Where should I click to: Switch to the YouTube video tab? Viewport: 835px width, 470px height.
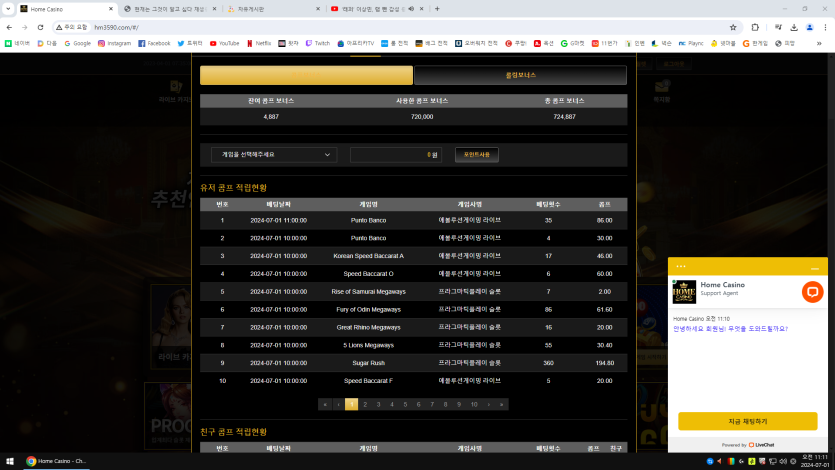[376, 9]
